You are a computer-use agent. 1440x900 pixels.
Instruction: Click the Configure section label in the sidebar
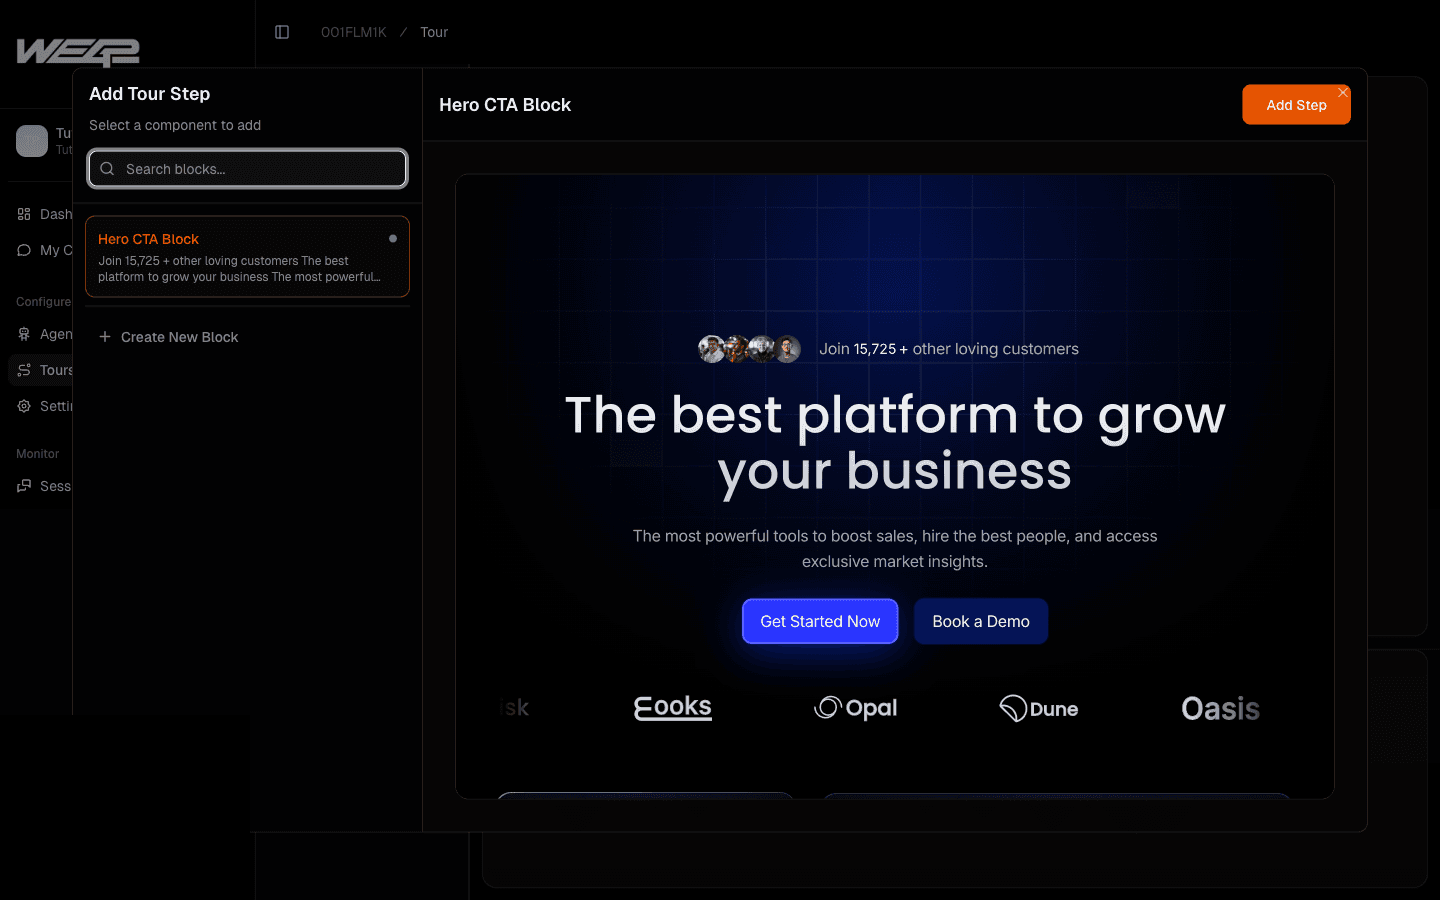click(x=43, y=302)
